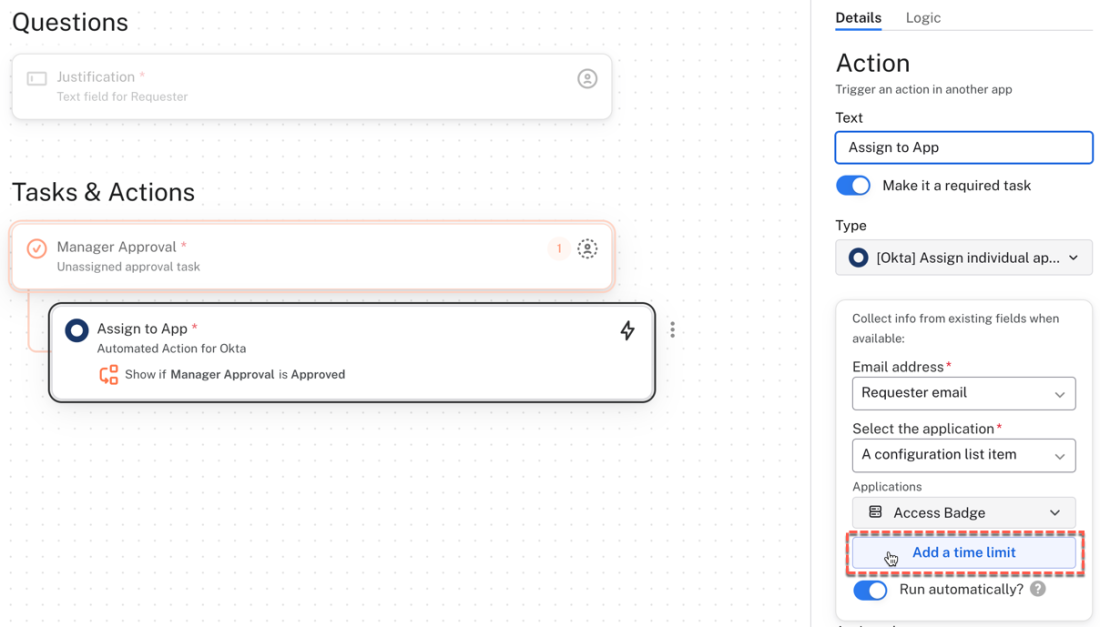Click the lightning bolt automation icon
This screenshot has height=627, width=1100.
(627, 330)
